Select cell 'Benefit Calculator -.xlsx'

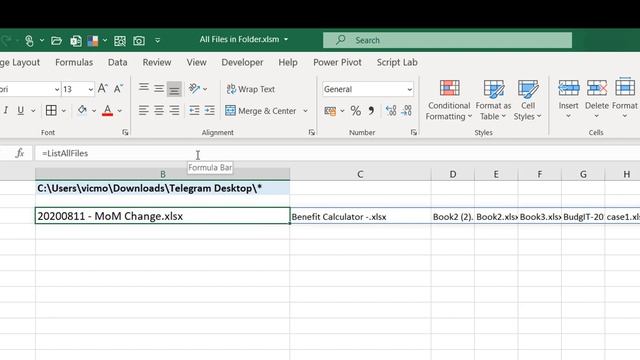coord(360,216)
